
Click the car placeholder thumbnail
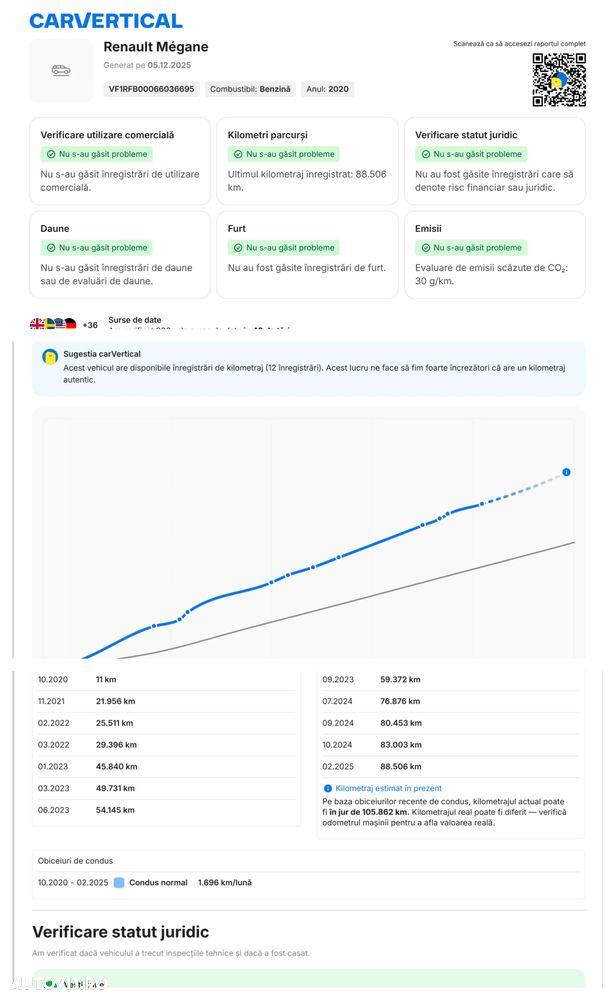click(61, 71)
